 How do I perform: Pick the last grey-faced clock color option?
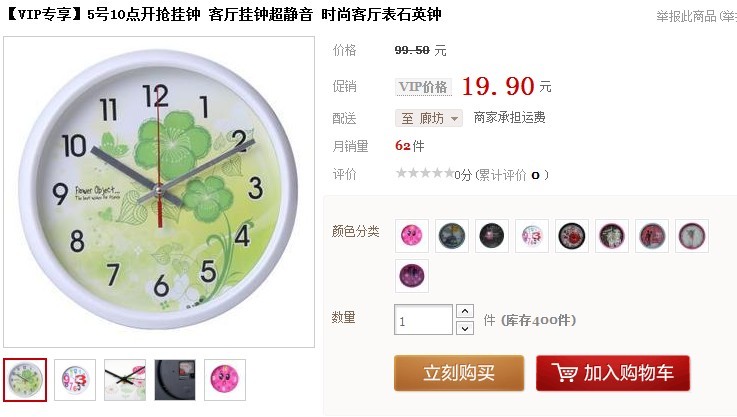click(x=691, y=236)
